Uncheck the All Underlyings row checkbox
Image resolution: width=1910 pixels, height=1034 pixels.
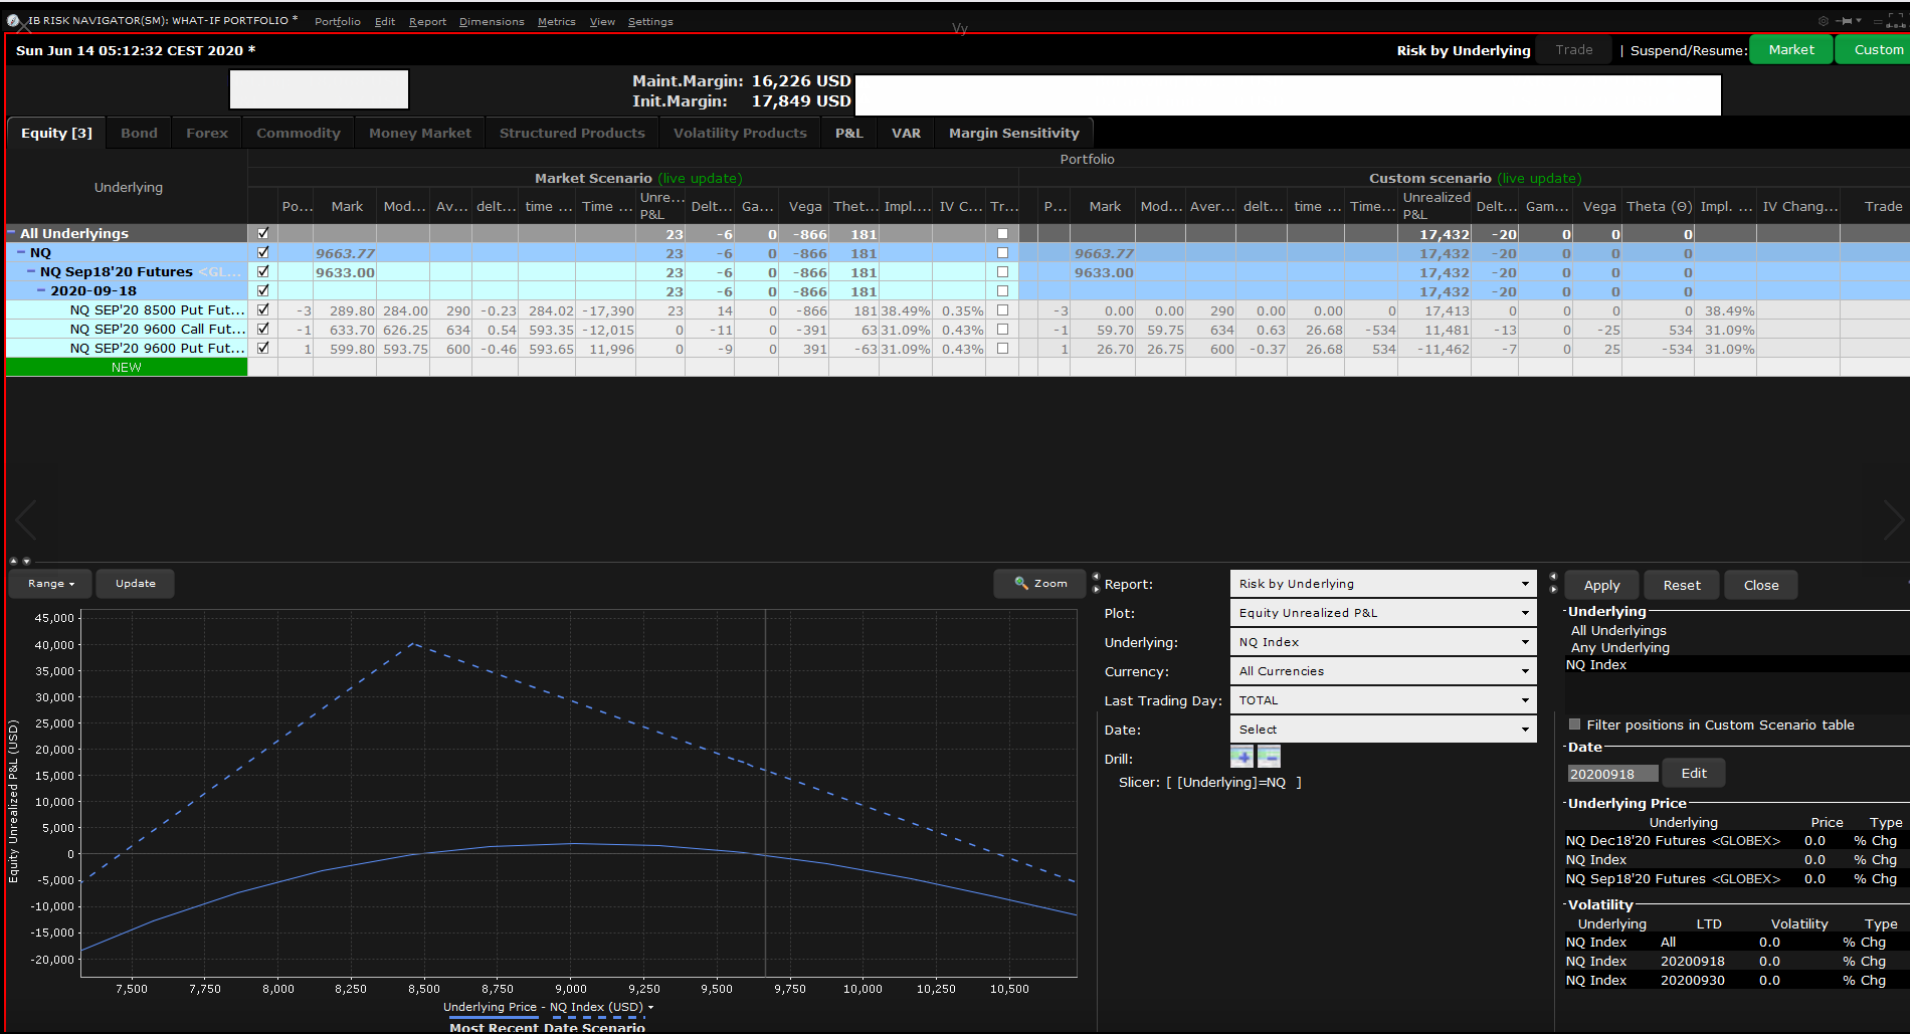263,233
